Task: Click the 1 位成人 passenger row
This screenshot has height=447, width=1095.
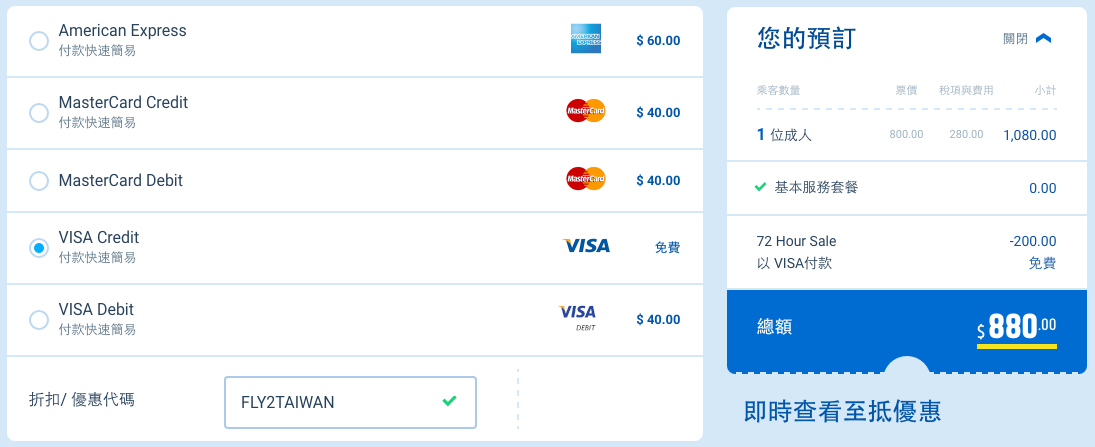Action: (906, 135)
